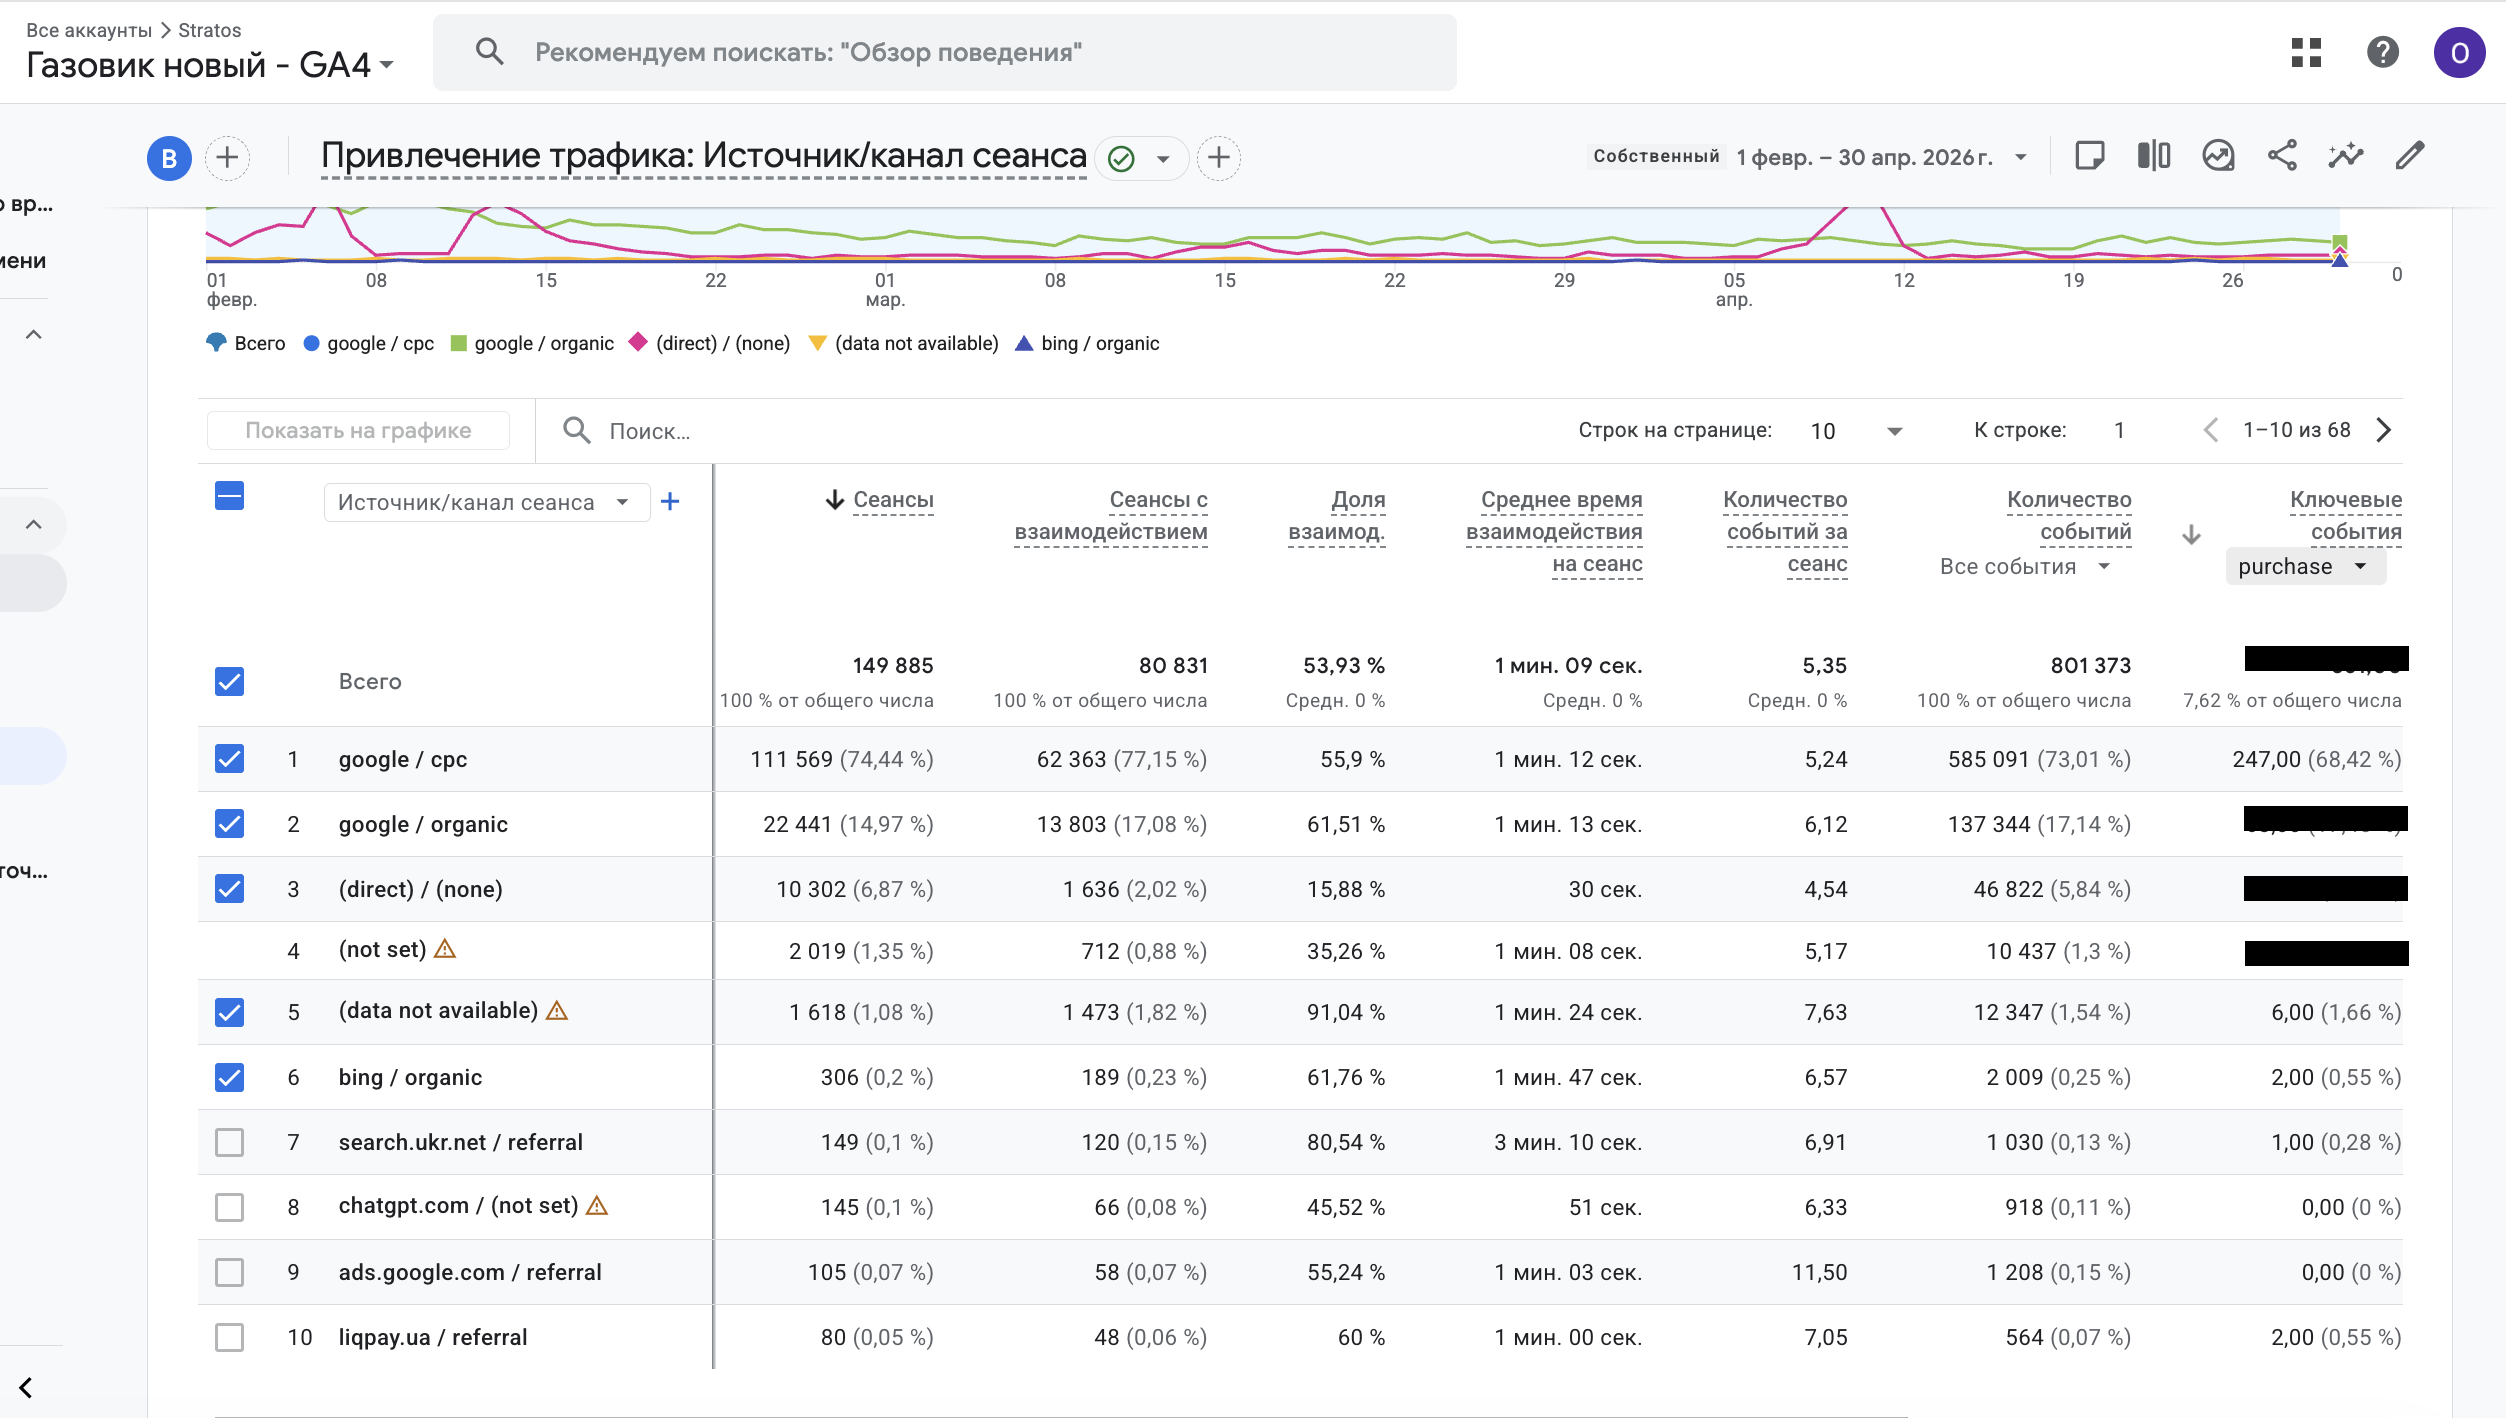Open the help question mark icon
2506x1418 pixels.
point(2383,52)
